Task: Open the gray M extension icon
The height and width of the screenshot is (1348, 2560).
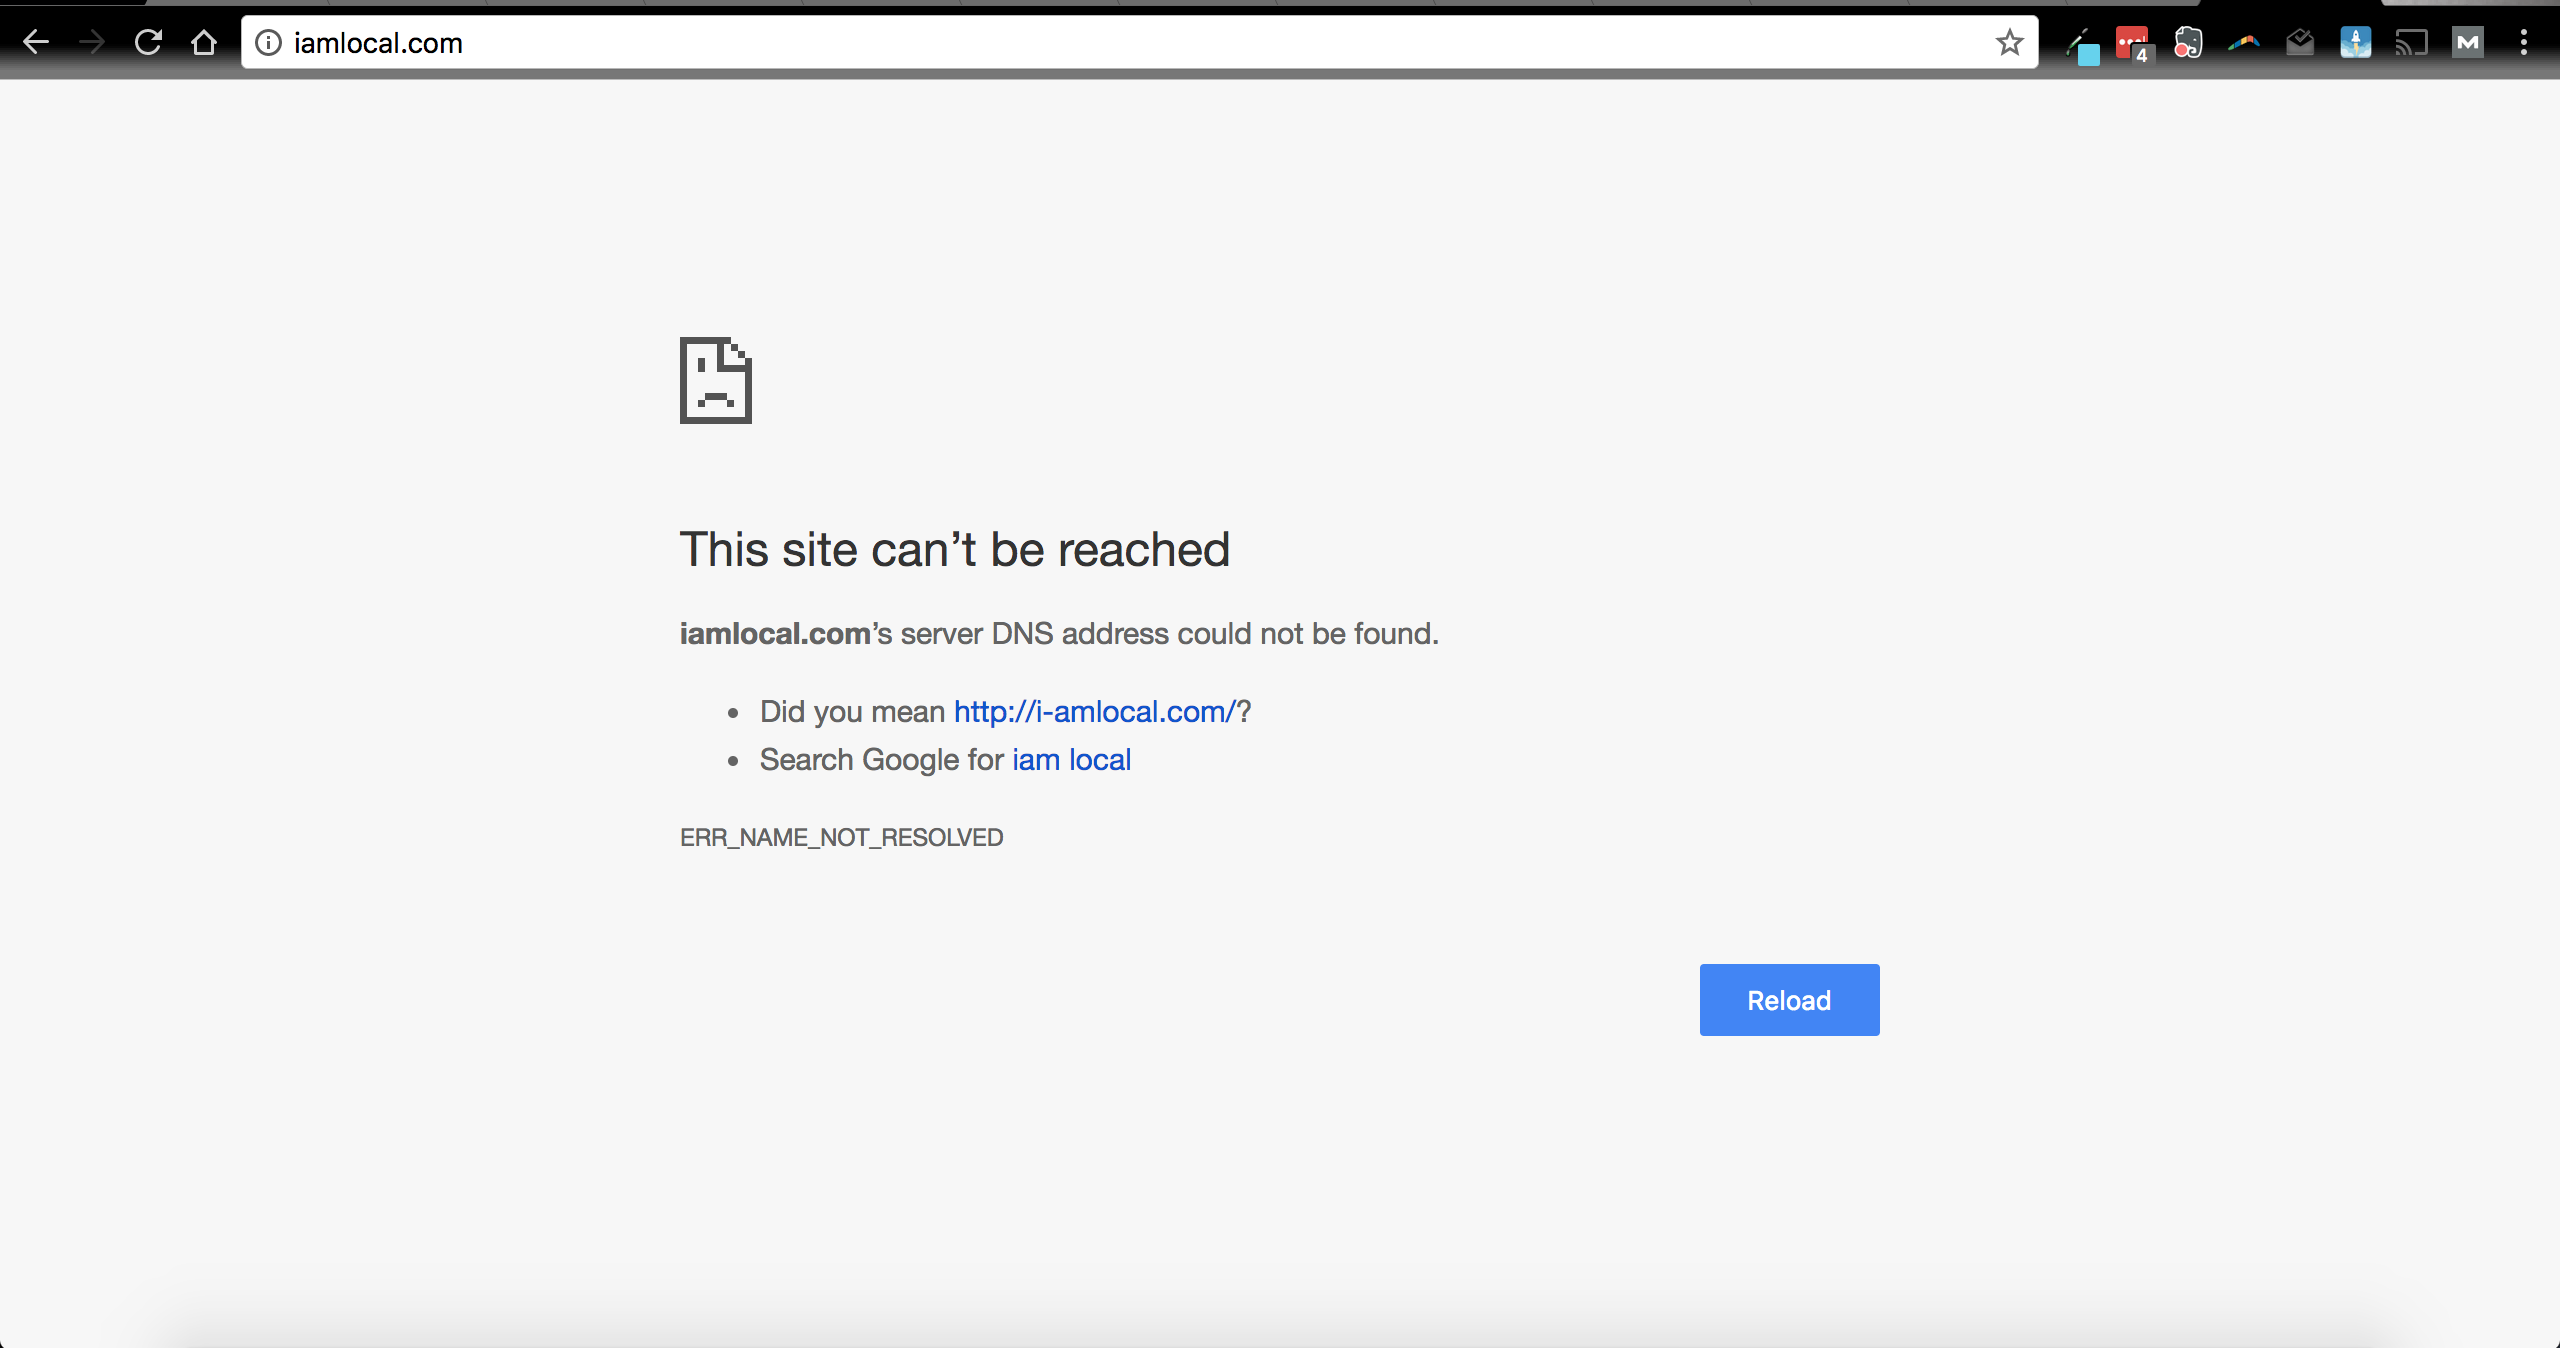Action: tap(2468, 43)
